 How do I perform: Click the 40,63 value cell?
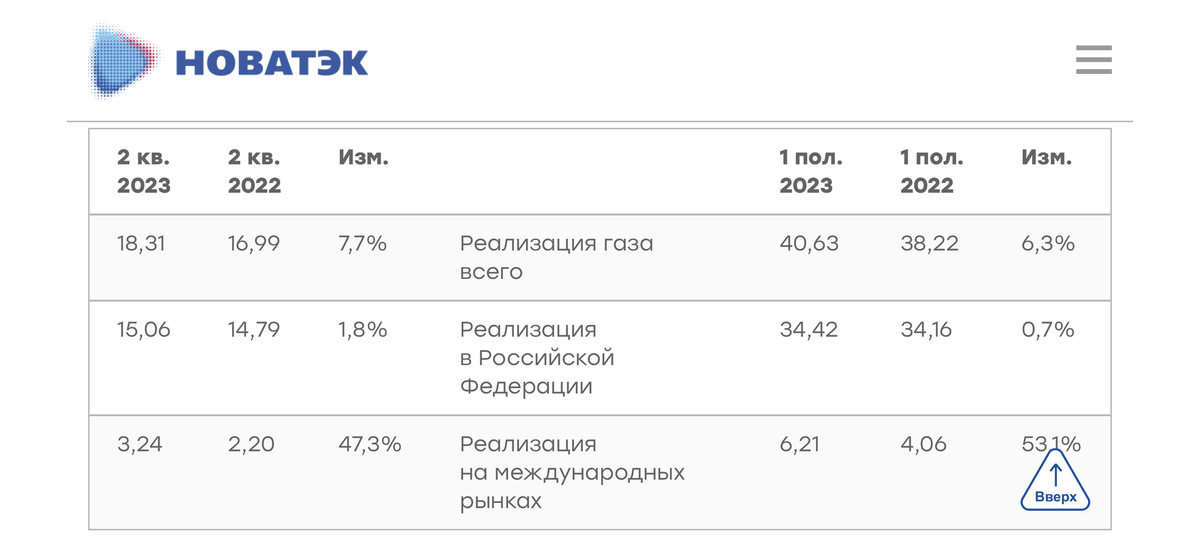(809, 243)
